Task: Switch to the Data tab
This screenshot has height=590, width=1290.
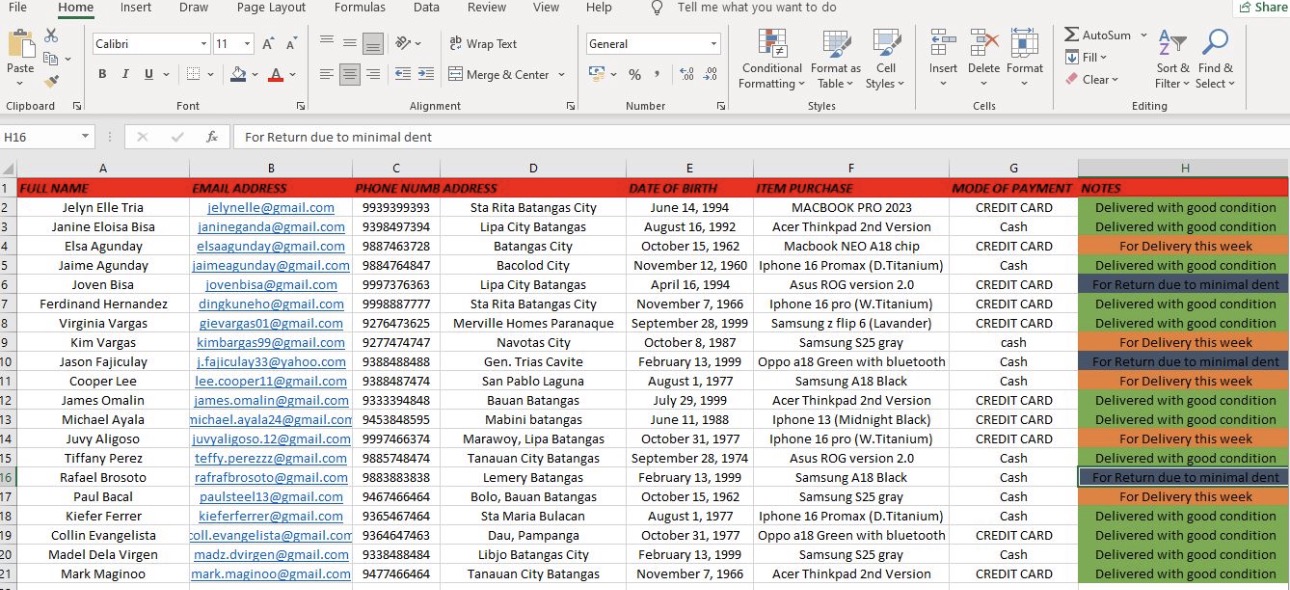Action: pyautogui.click(x=427, y=8)
